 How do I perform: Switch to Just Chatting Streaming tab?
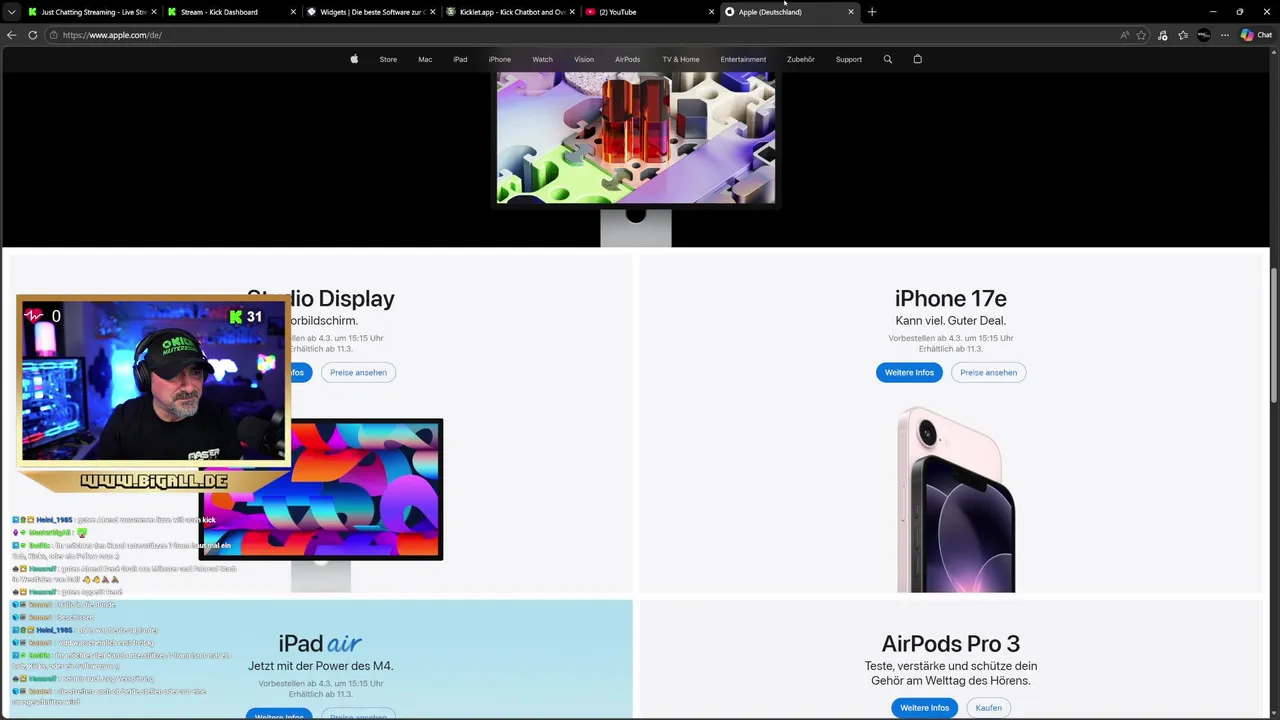pyautogui.click(x=92, y=12)
